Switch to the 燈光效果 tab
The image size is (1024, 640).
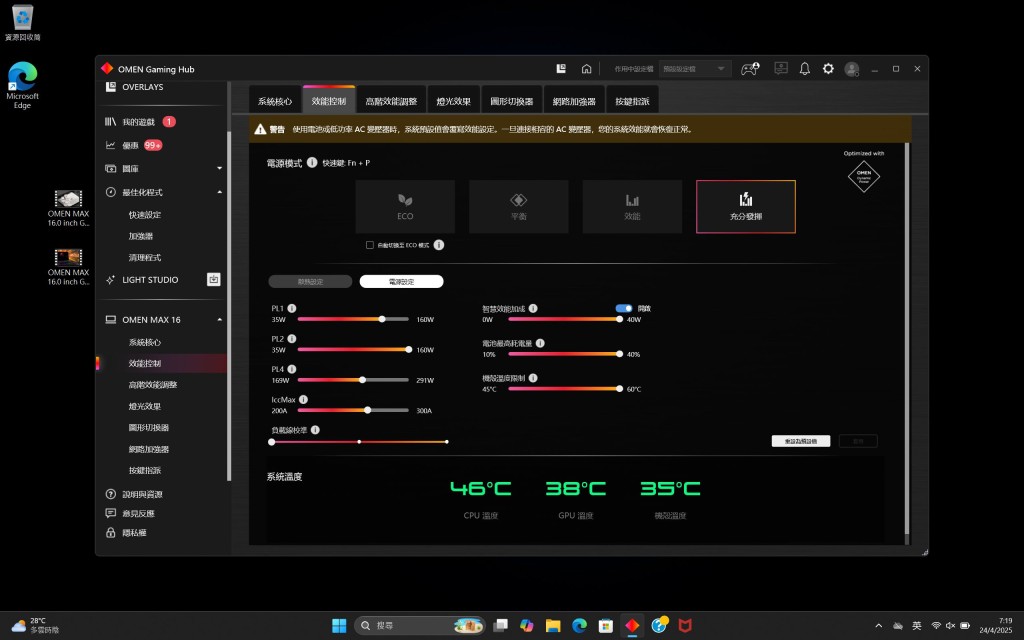454,101
